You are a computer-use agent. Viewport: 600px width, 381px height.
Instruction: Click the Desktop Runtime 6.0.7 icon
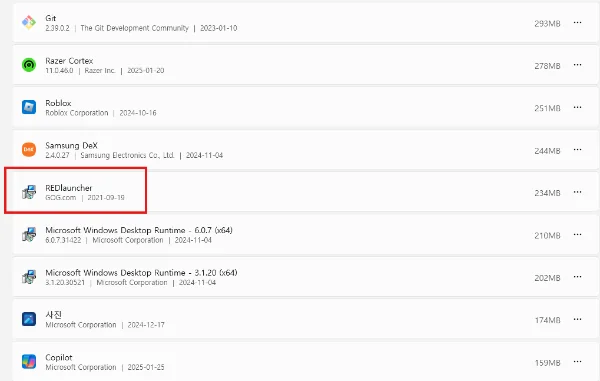[x=29, y=234]
